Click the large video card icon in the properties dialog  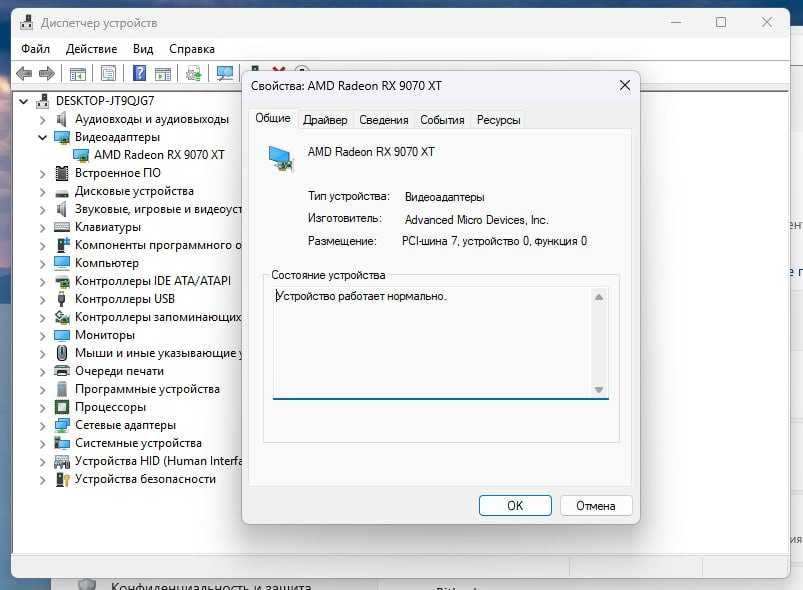[x=281, y=159]
